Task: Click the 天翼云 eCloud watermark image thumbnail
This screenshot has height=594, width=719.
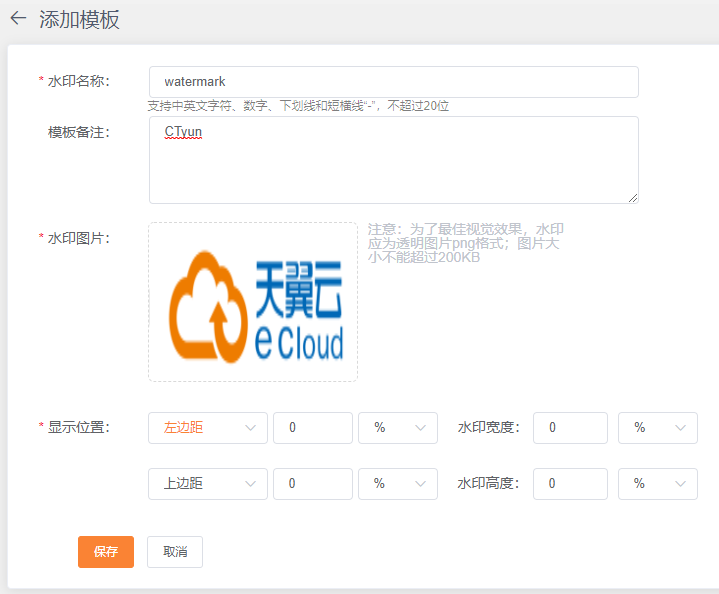Action: pos(253,302)
